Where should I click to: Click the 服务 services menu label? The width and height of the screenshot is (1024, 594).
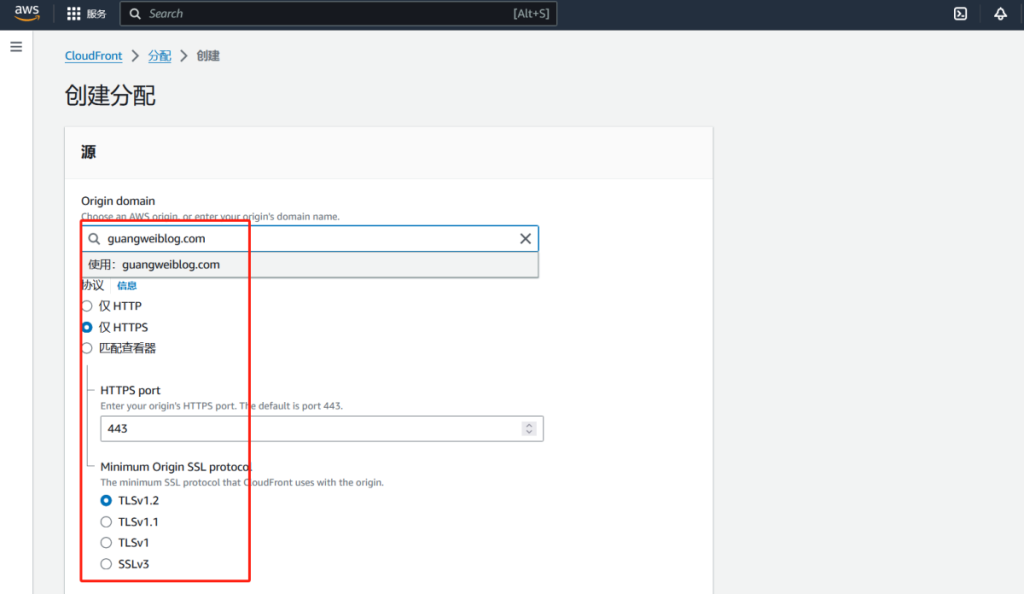(x=96, y=14)
